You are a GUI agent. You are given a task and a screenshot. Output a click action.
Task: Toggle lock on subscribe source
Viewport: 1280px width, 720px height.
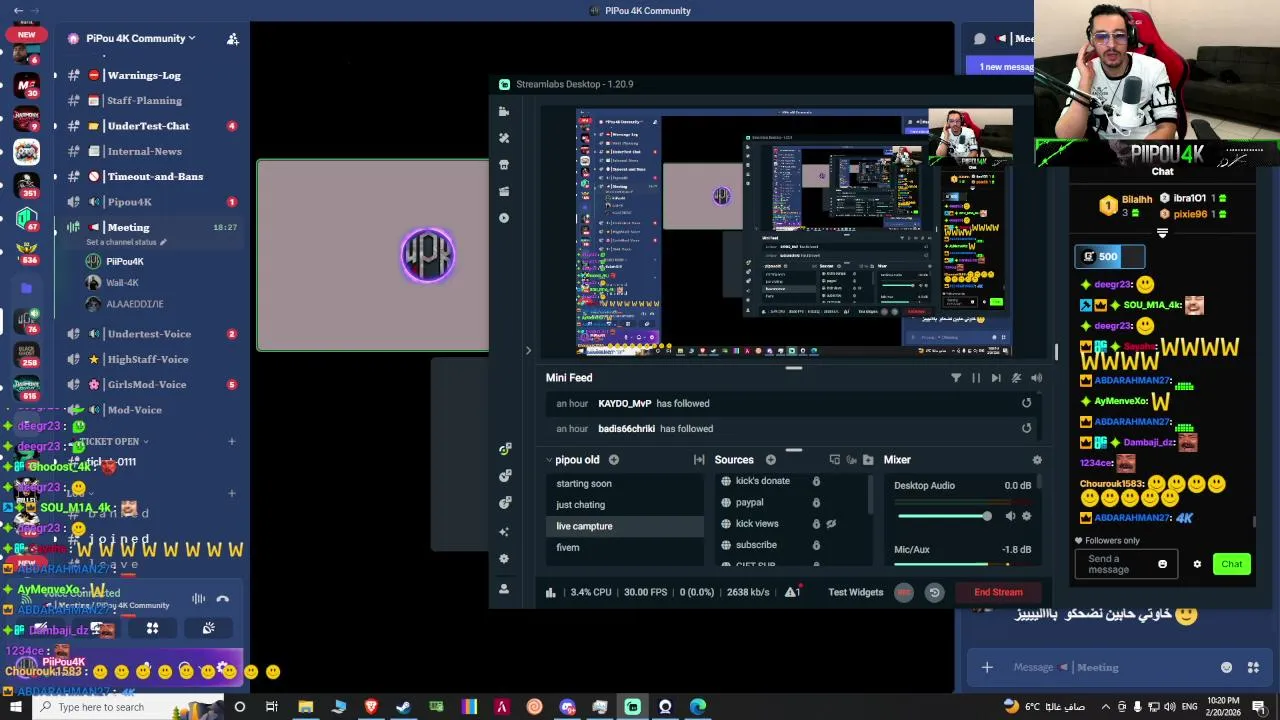pyautogui.click(x=816, y=545)
